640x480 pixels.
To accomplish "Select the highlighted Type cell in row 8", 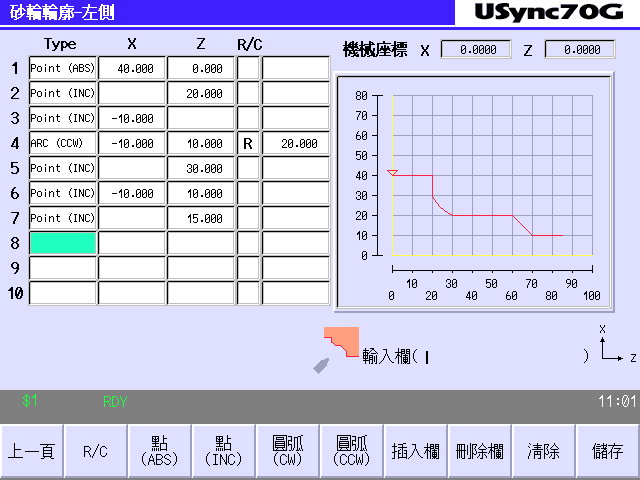I will click(x=62, y=243).
